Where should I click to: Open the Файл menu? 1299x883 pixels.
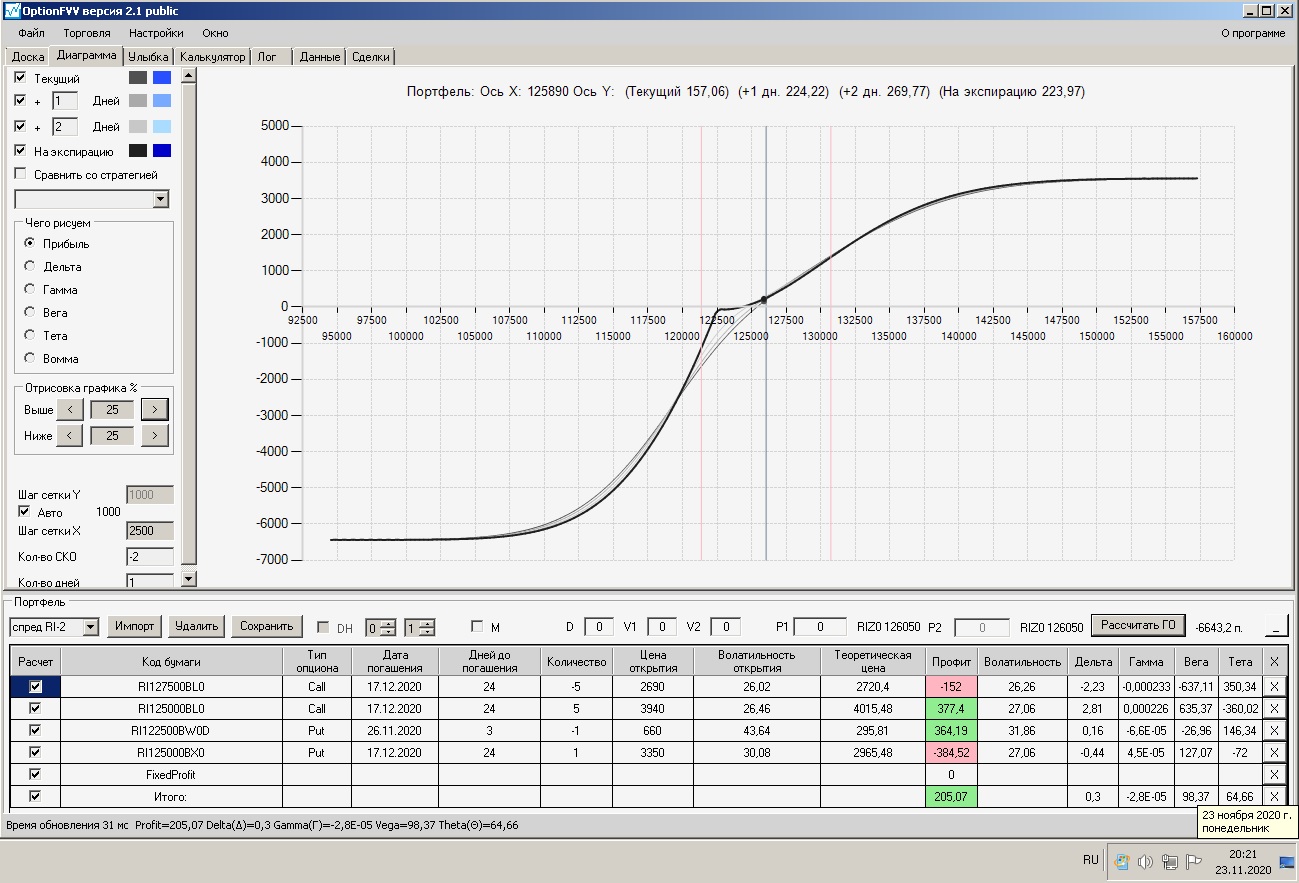(x=31, y=33)
